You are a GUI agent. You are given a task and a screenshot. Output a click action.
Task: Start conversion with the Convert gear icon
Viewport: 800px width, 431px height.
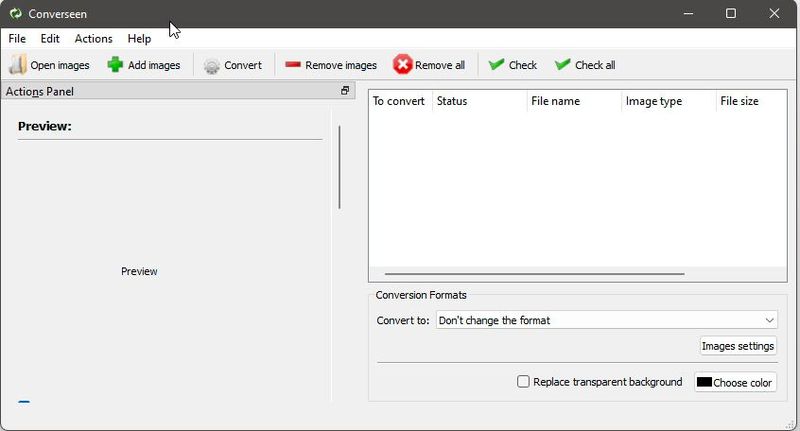(x=211, y=66)
